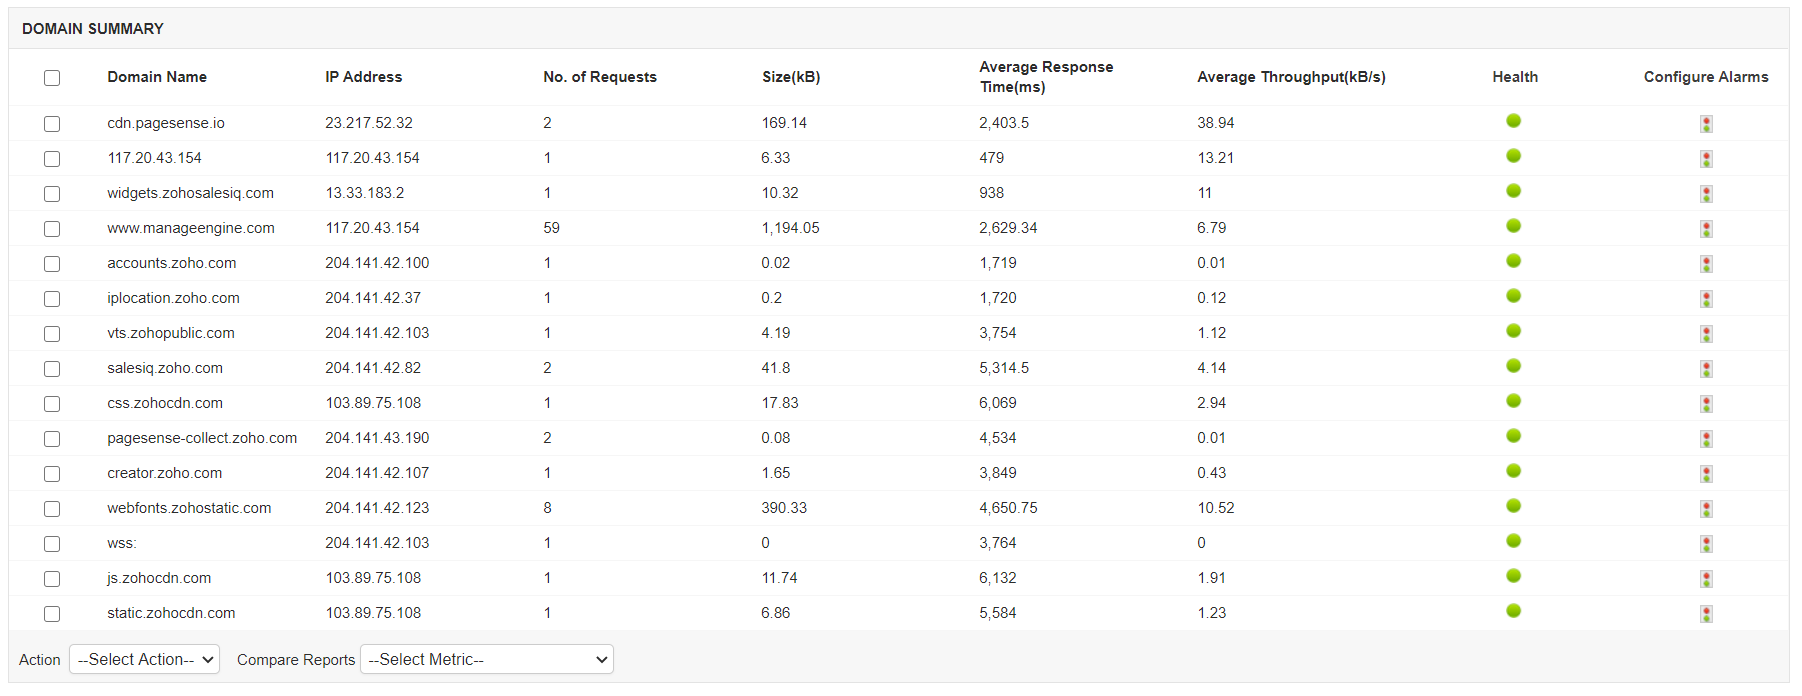Click the No. of Requests column header
This screenshot has height=696, width=1802.
[600, 77]
